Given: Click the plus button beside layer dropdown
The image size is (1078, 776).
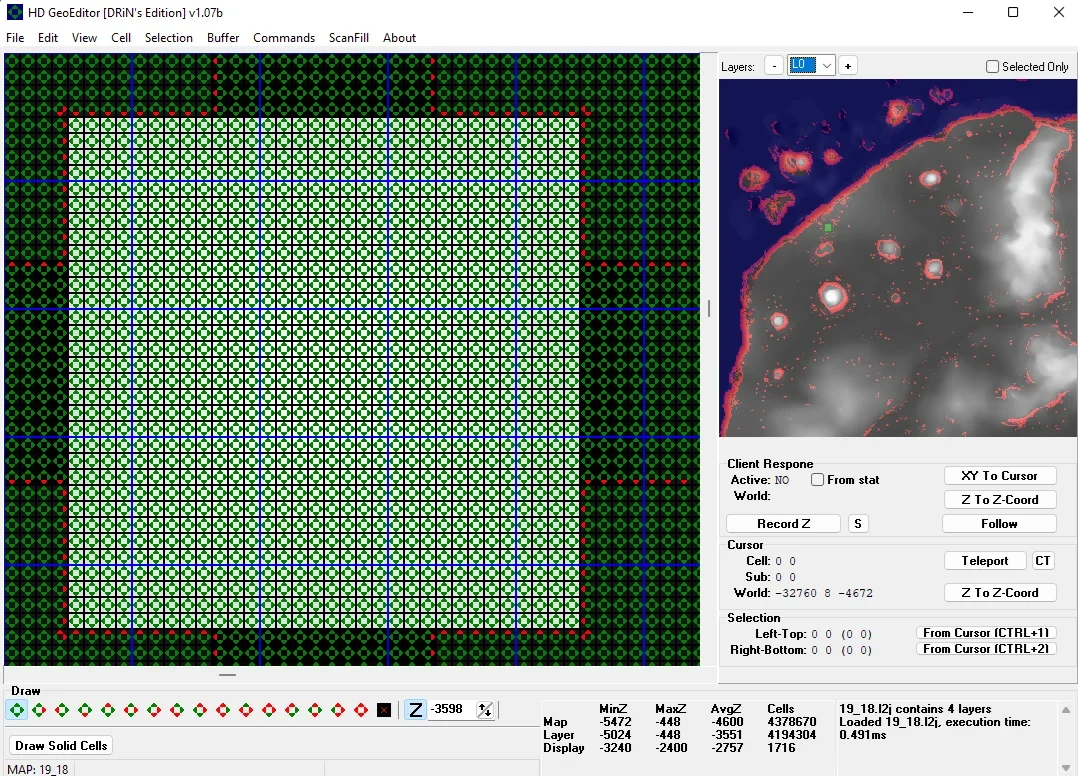Looking at the screenshot, I should tap(848, 66).
